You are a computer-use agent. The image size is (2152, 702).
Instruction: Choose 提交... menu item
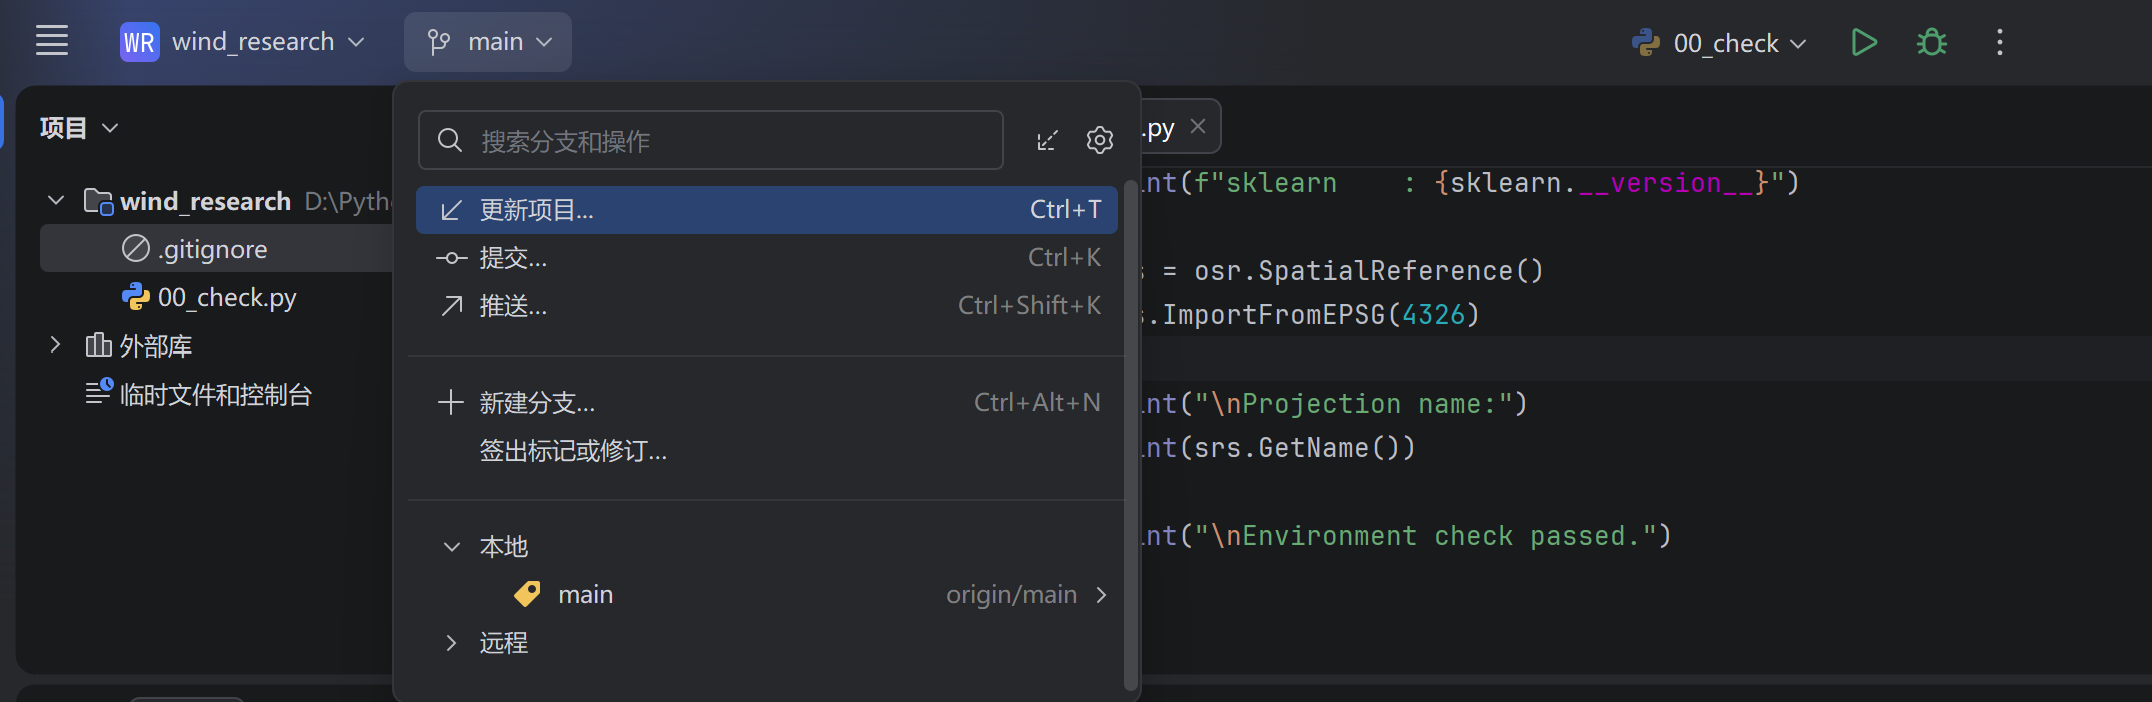pyautogui.click(x=766, y=258)
